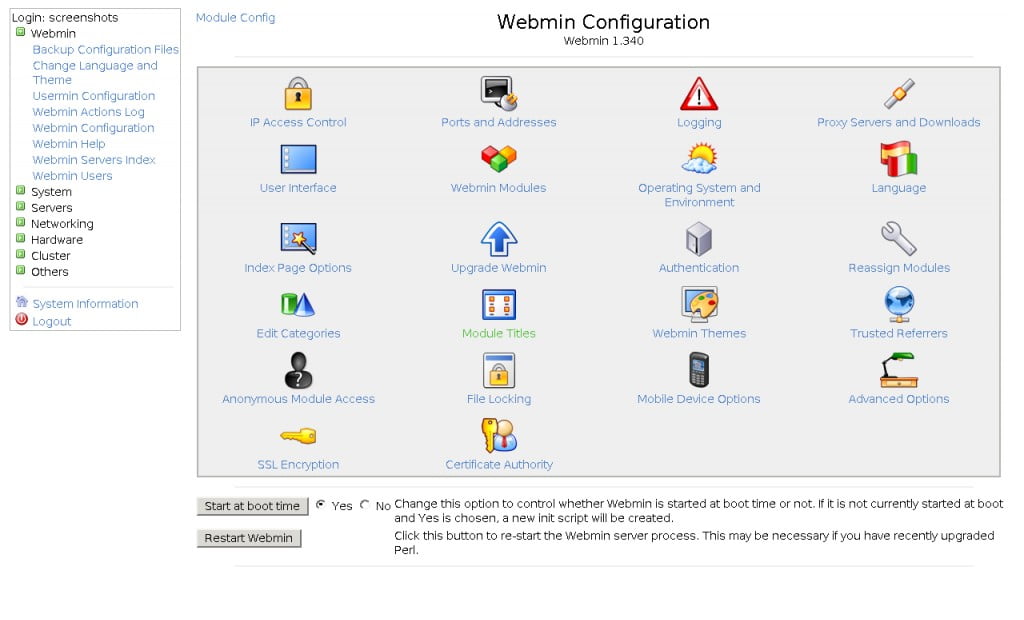
Task: Open the IP Access Control padlock icon
Action: [x=298, y=93]
